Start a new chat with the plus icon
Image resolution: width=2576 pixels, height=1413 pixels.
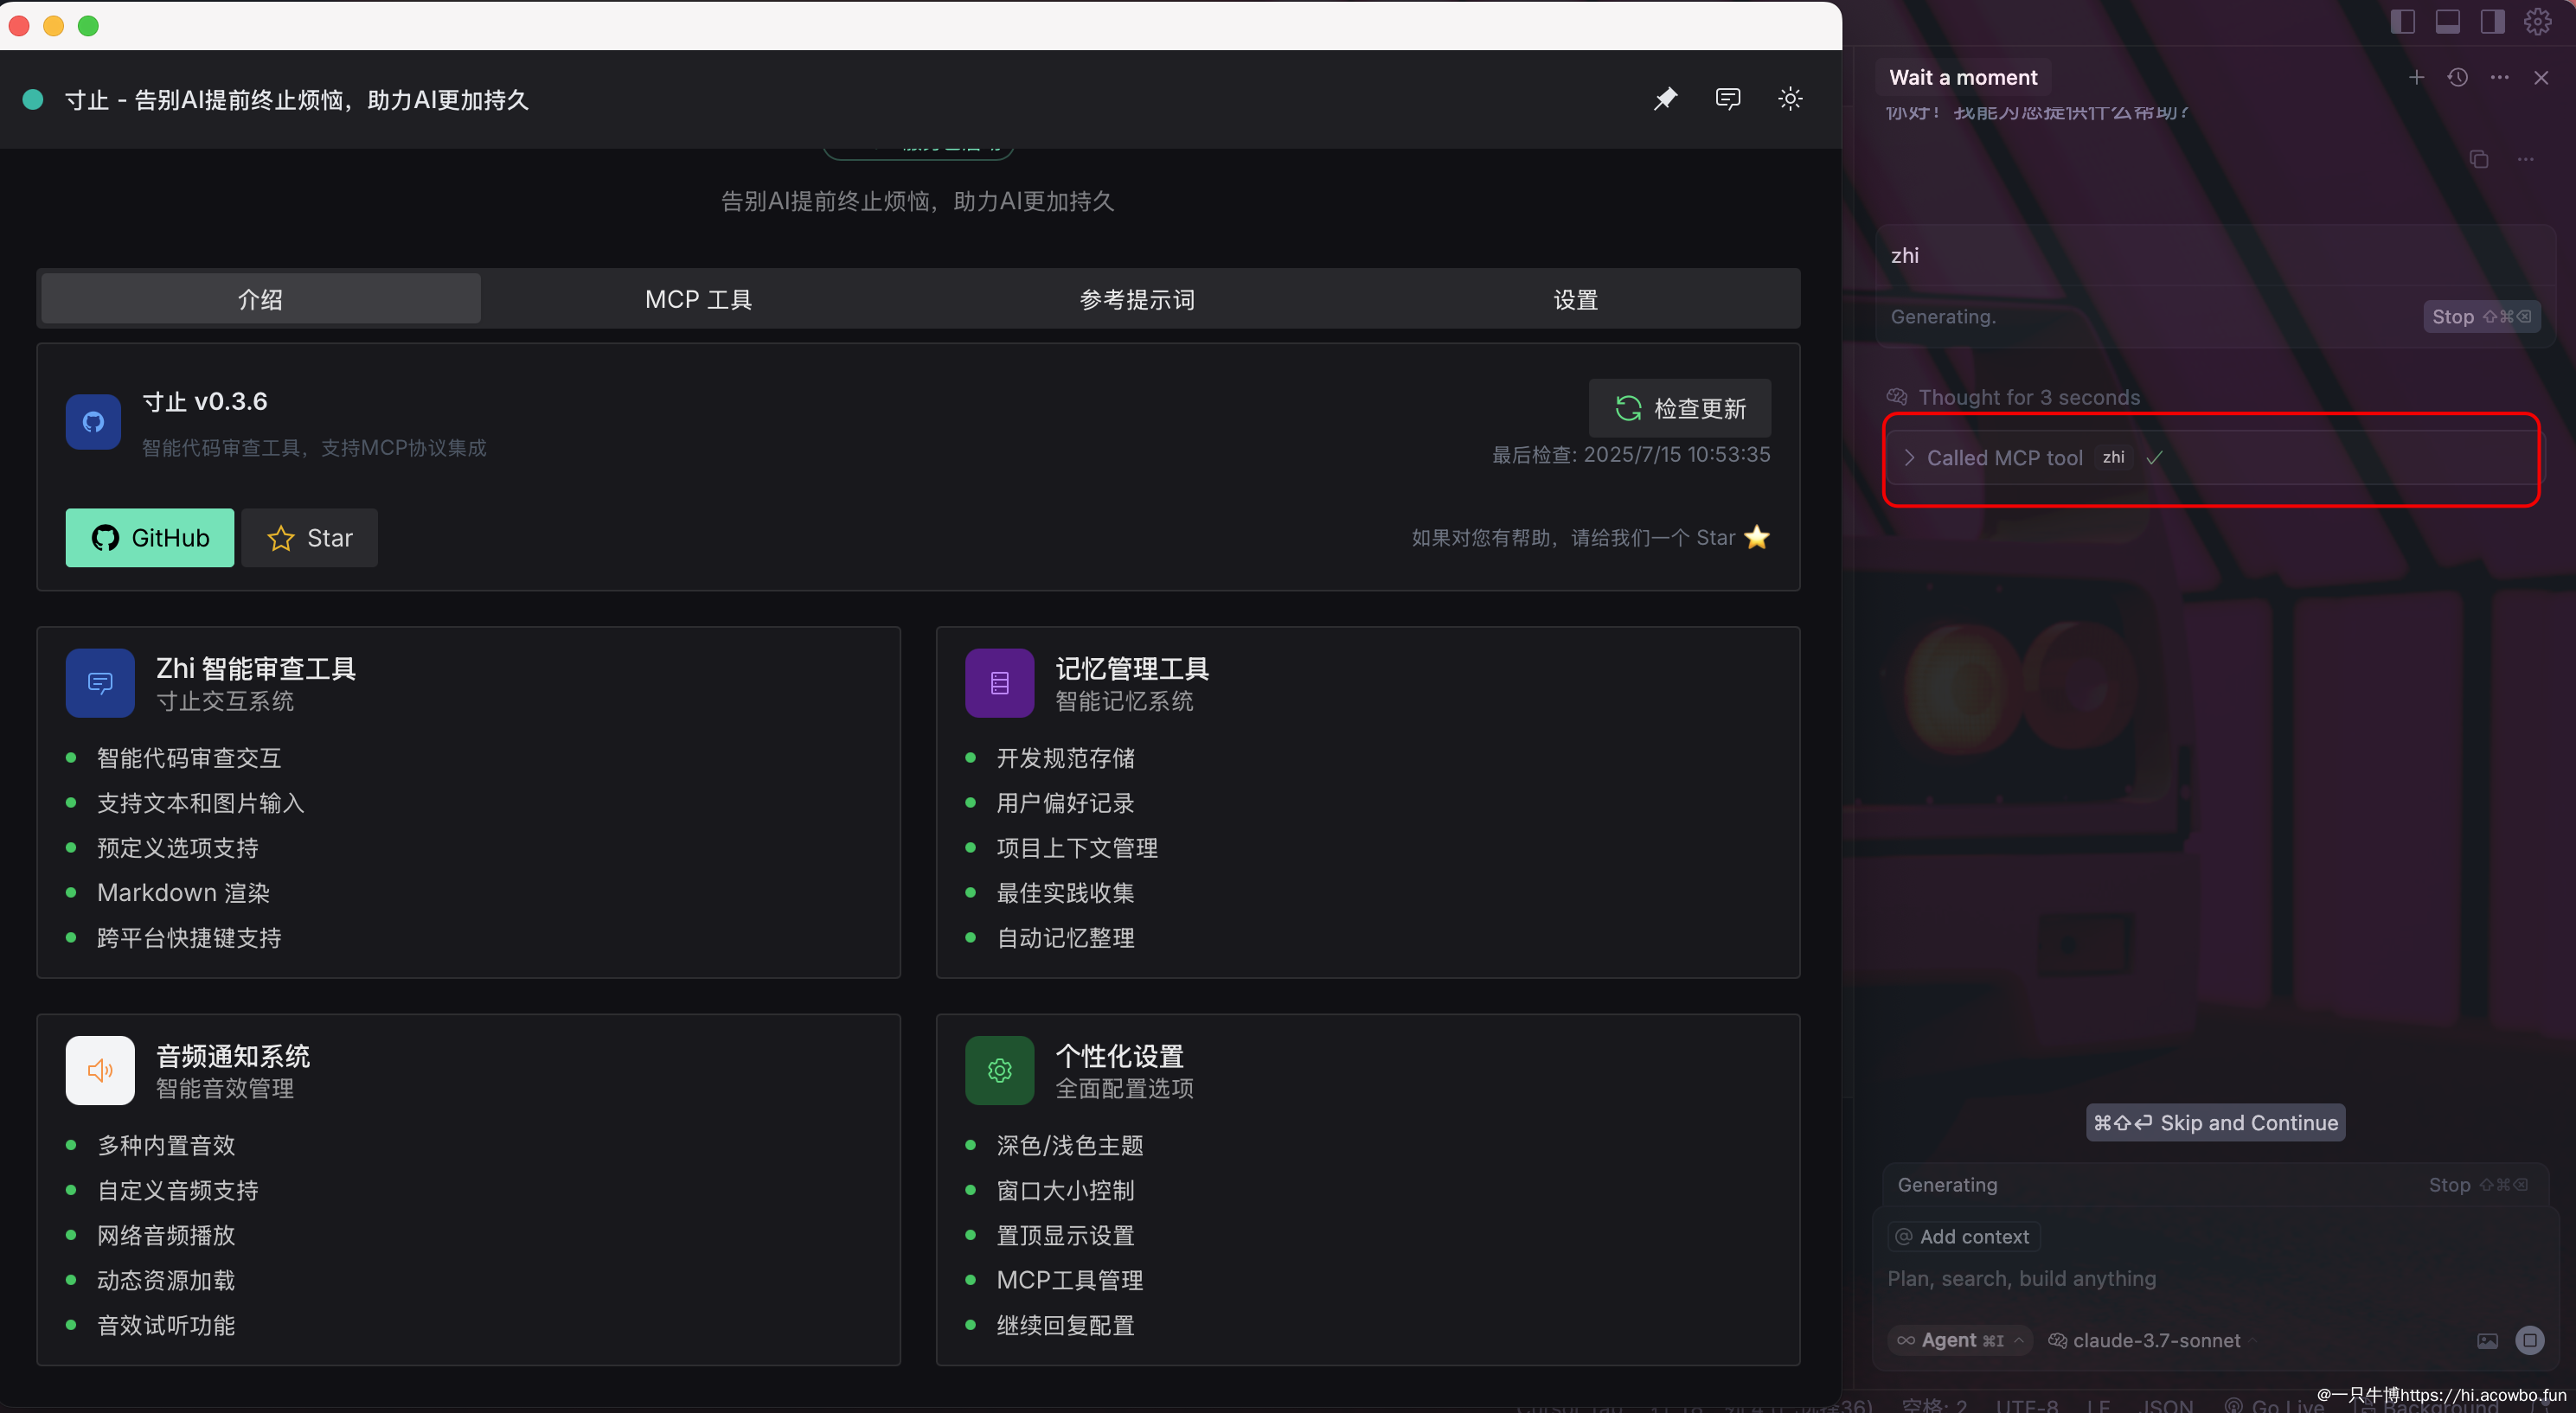coord(2416,77)
